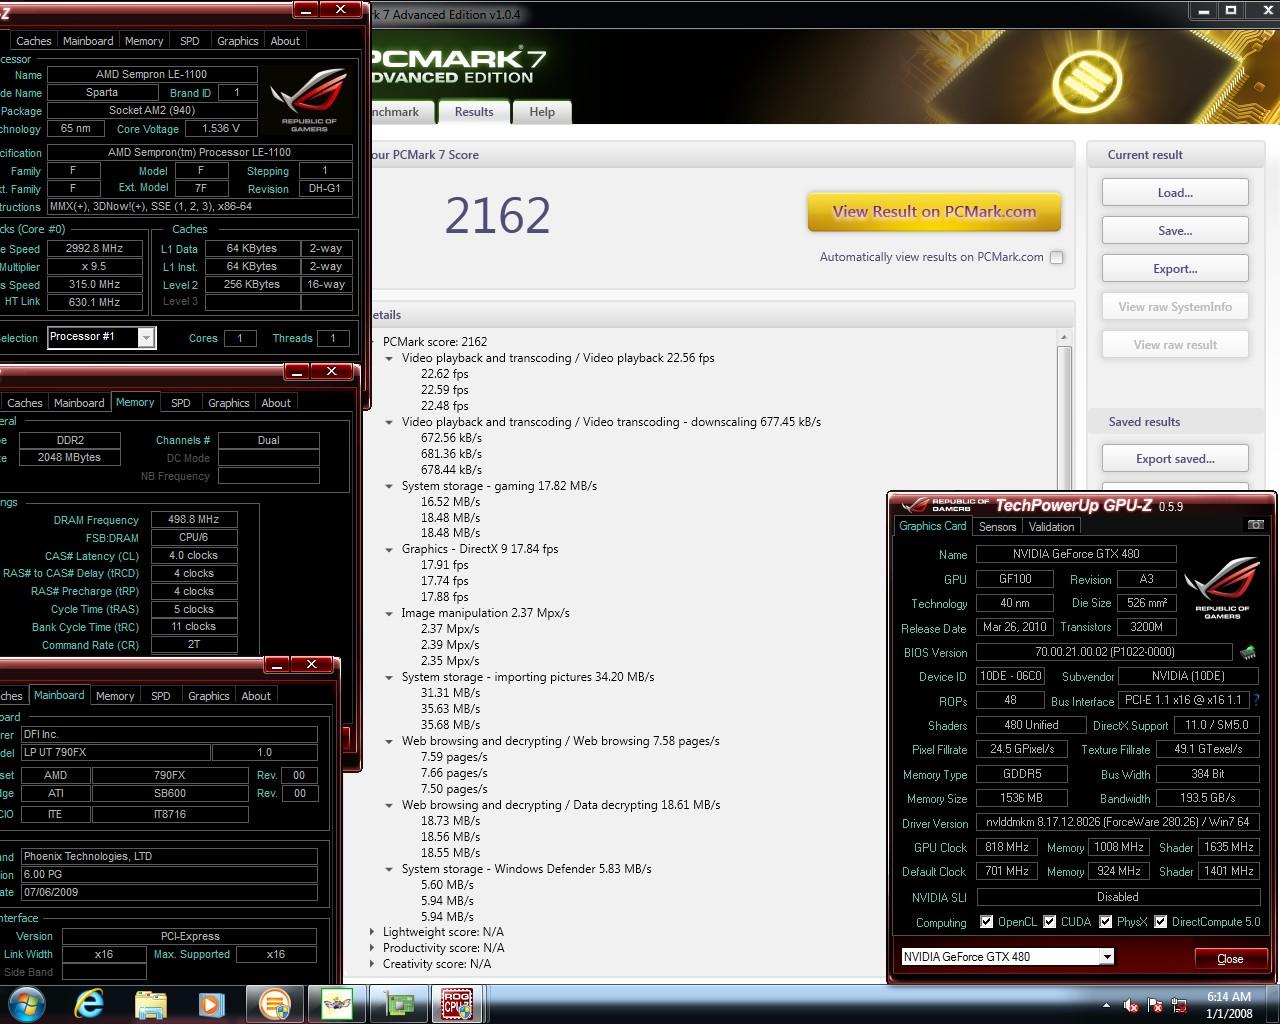Open SPD tab in top CPU-Z window
Viewport: 1280px width, 1024px height.
pos(189,41)
